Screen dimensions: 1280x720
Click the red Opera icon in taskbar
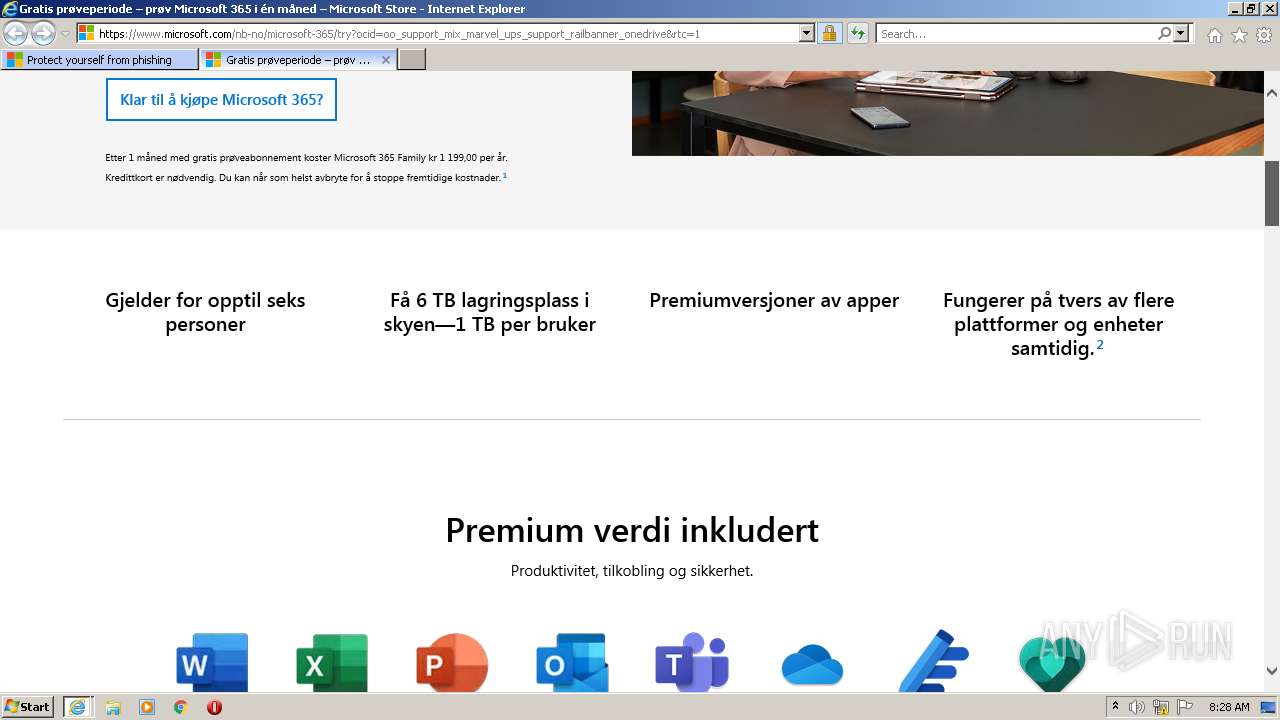click(214, 707)
